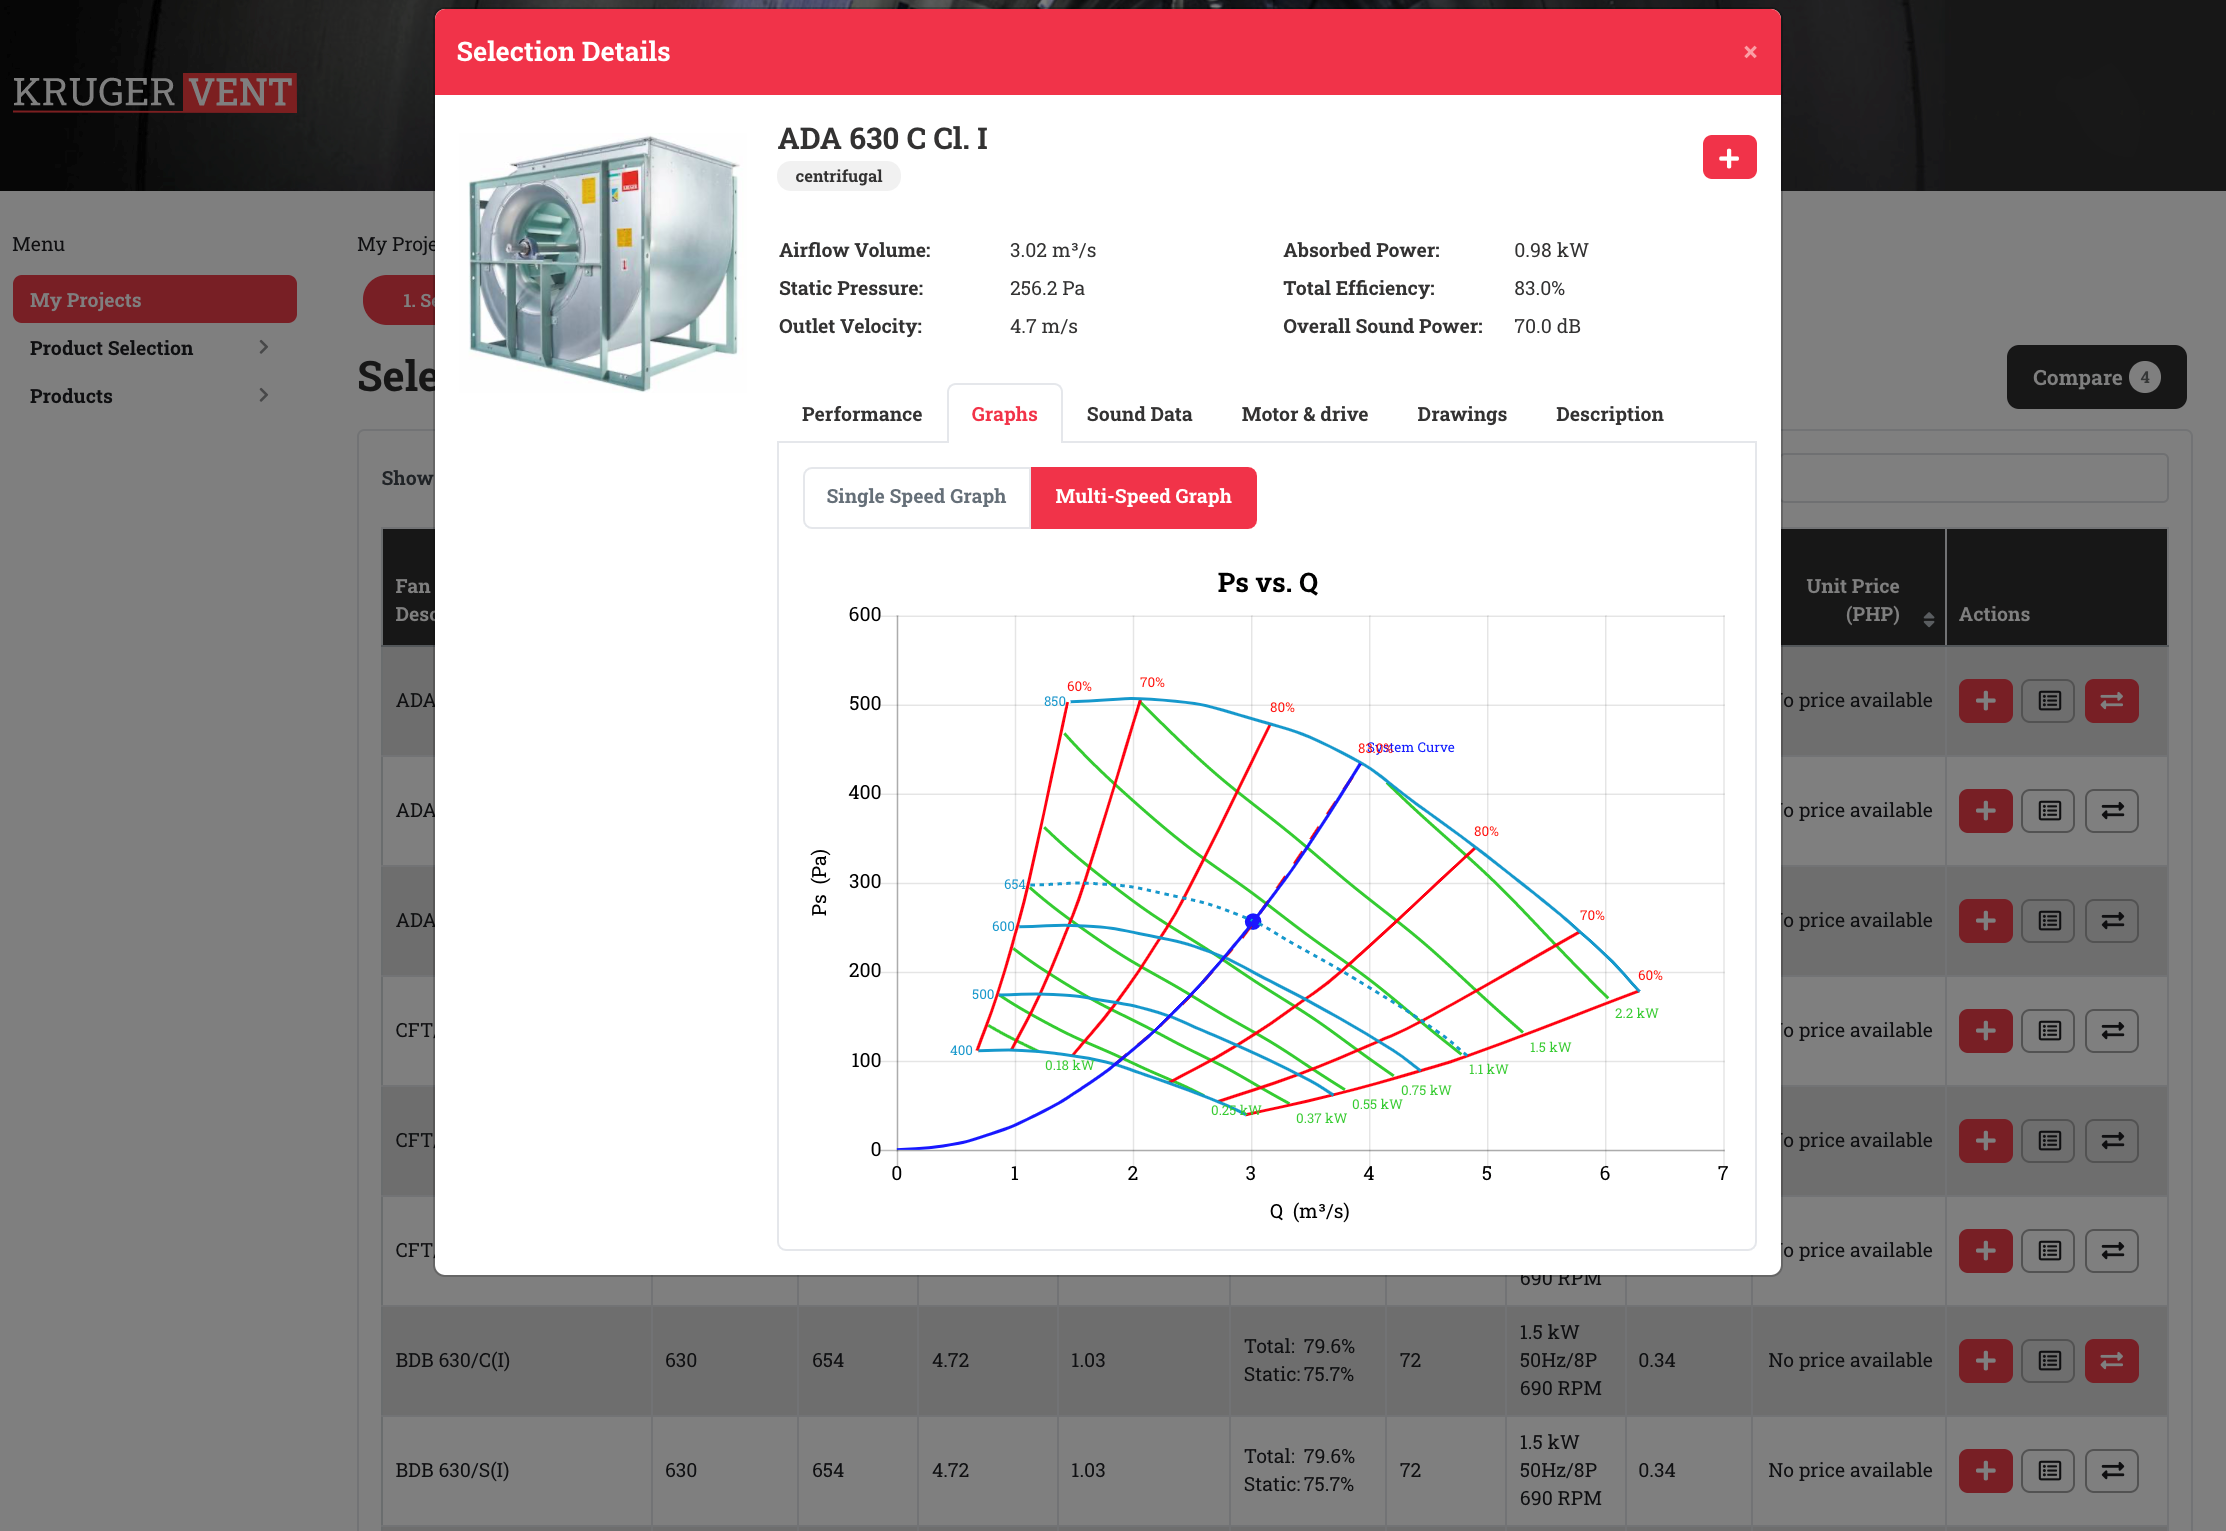Click the 'centrifugal' tag
The width and height of the screenshot is (2226, 1531).
pos(838,176)
